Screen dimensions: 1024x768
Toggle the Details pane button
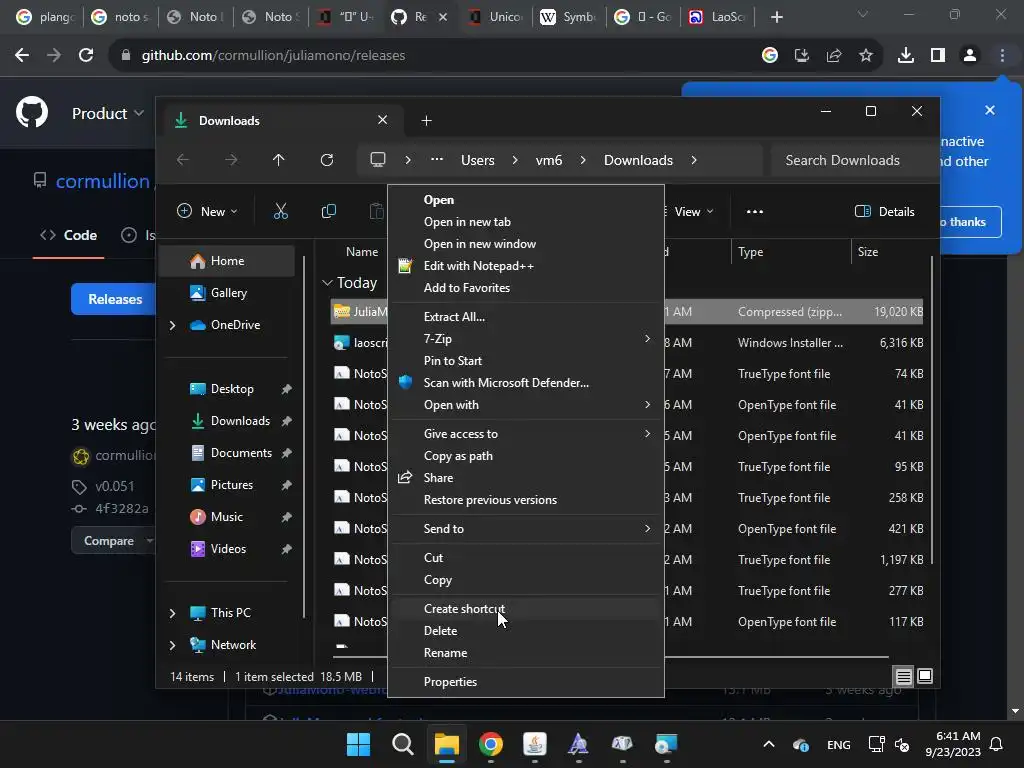pyautogui.click(x=884, y=212)
